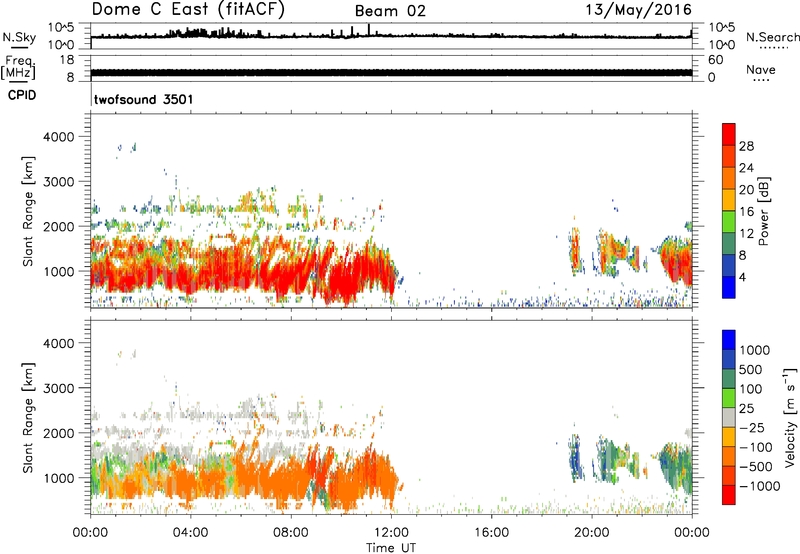The width and height of the screenshot is (800, 554).
Task: Select the "04:00" time axis label
Action: (190, 533)
